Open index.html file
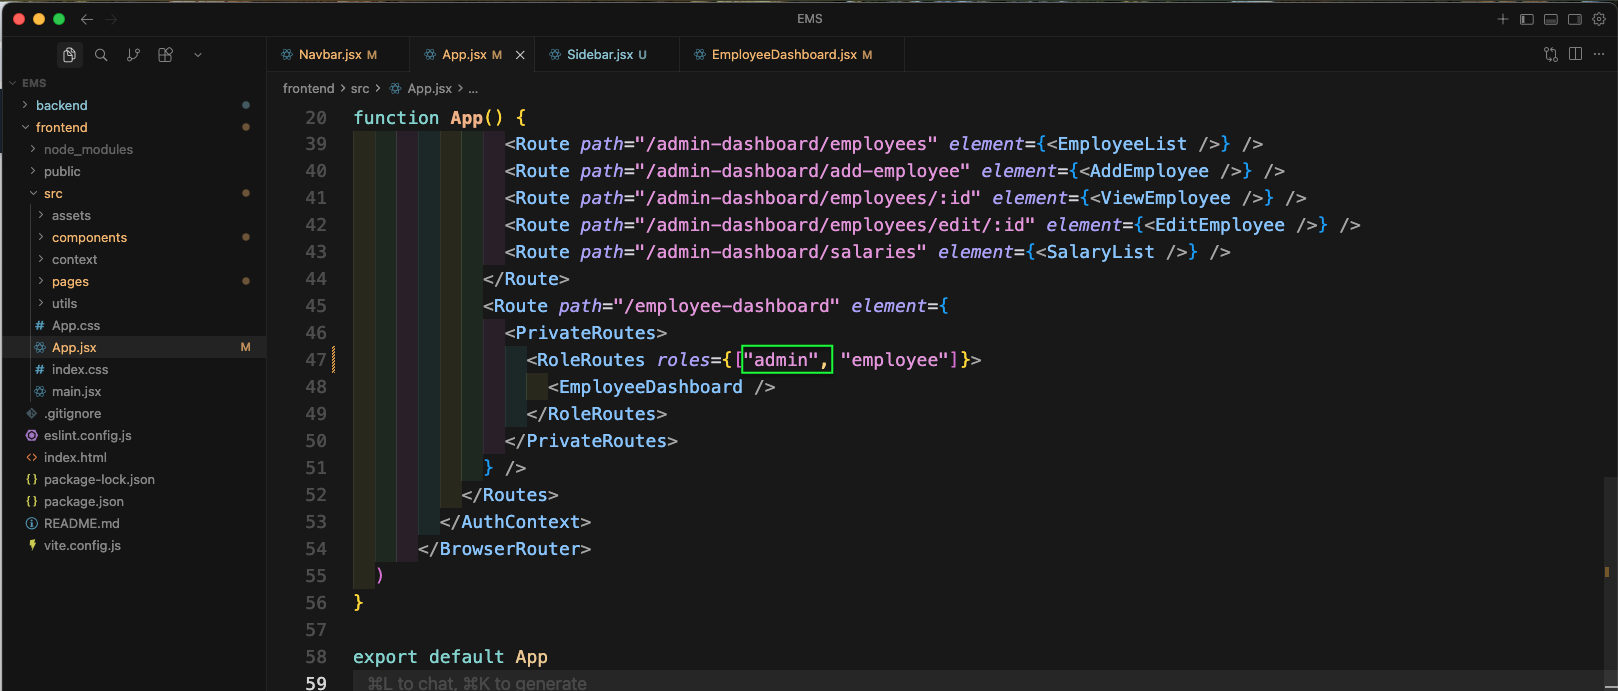 [133, 457]
